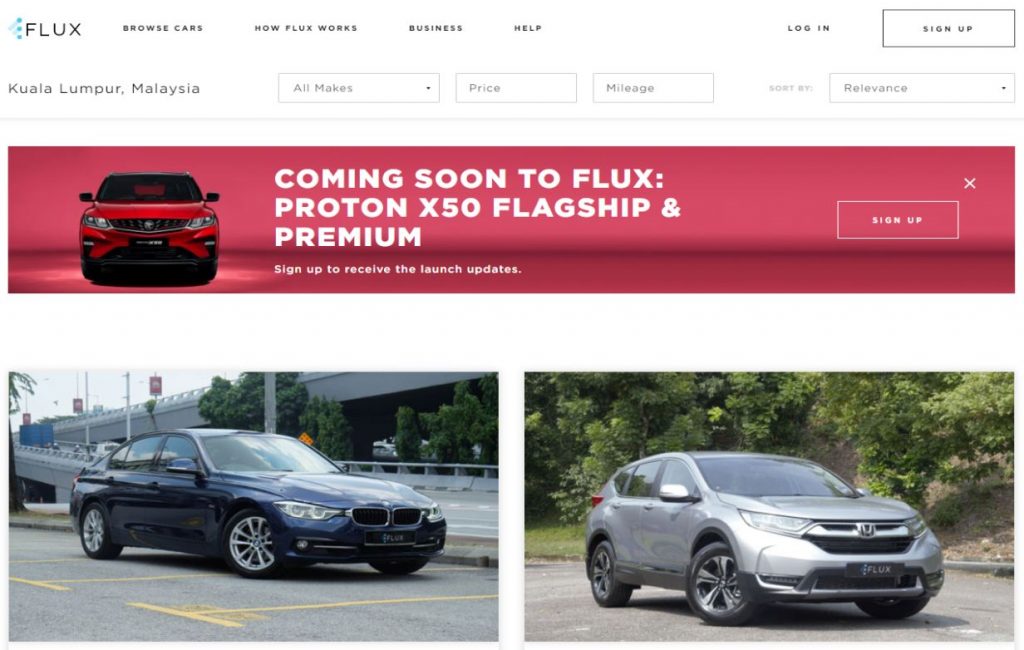This screenshot has width=1024, height=650.
Task: Click the Mileage filter field
Action: [x=653, y=88]
